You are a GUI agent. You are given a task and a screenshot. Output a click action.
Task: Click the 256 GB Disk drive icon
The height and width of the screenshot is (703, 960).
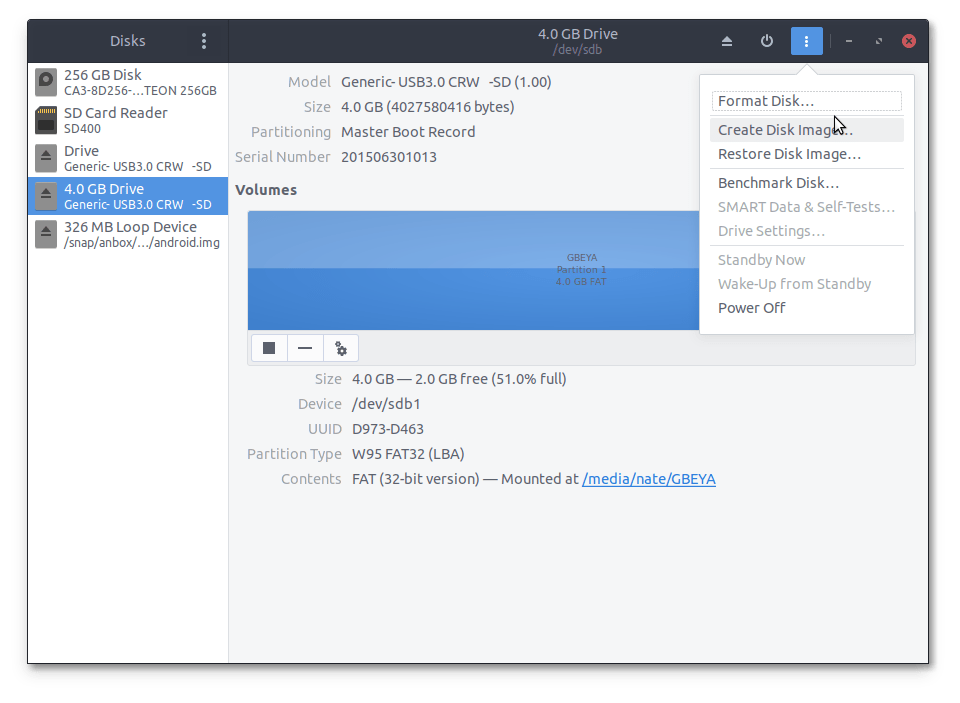click(45, 82)
